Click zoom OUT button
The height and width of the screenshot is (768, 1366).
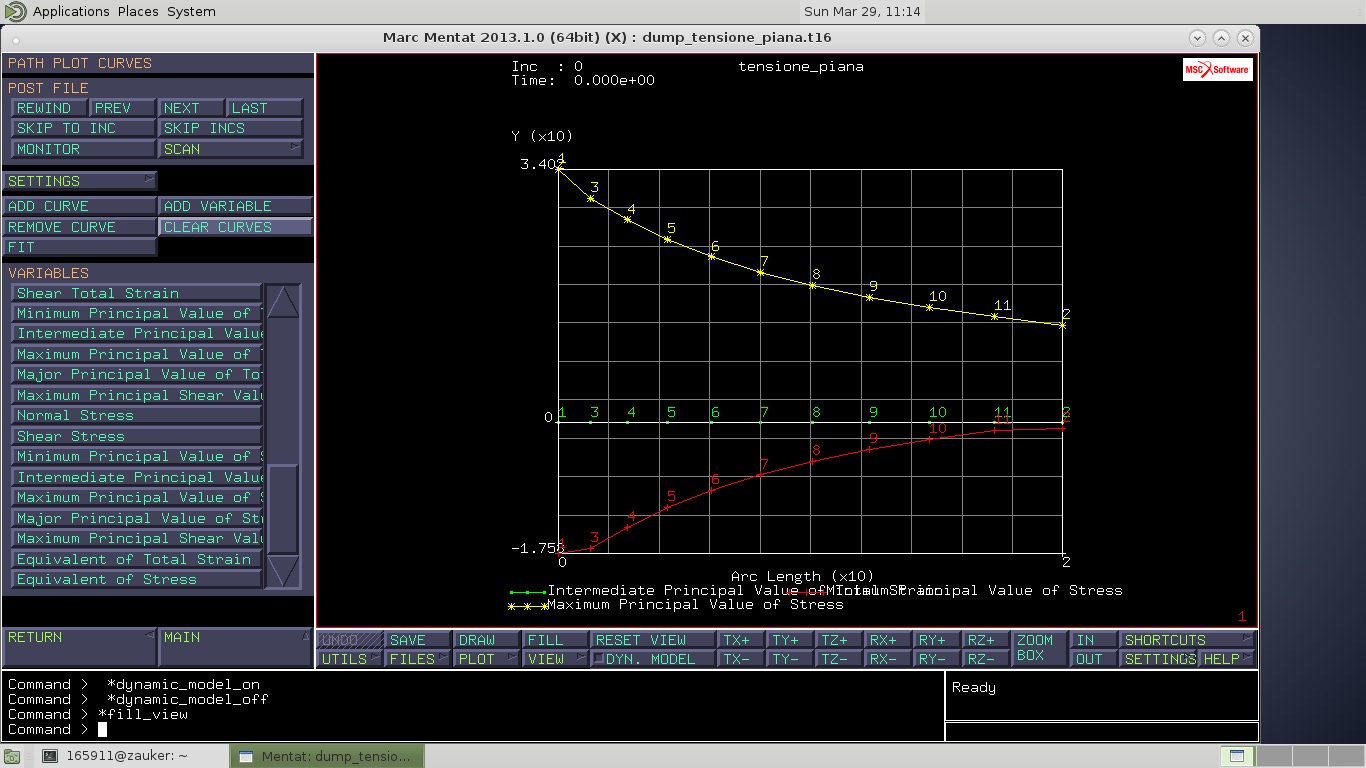click(1094, 659)
